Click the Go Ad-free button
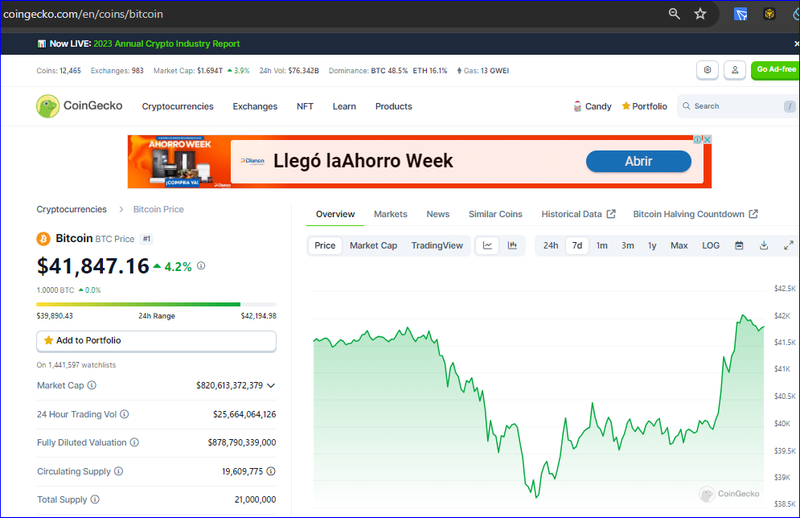The width and height of the screenshot is (800, 518). [776, 70]
